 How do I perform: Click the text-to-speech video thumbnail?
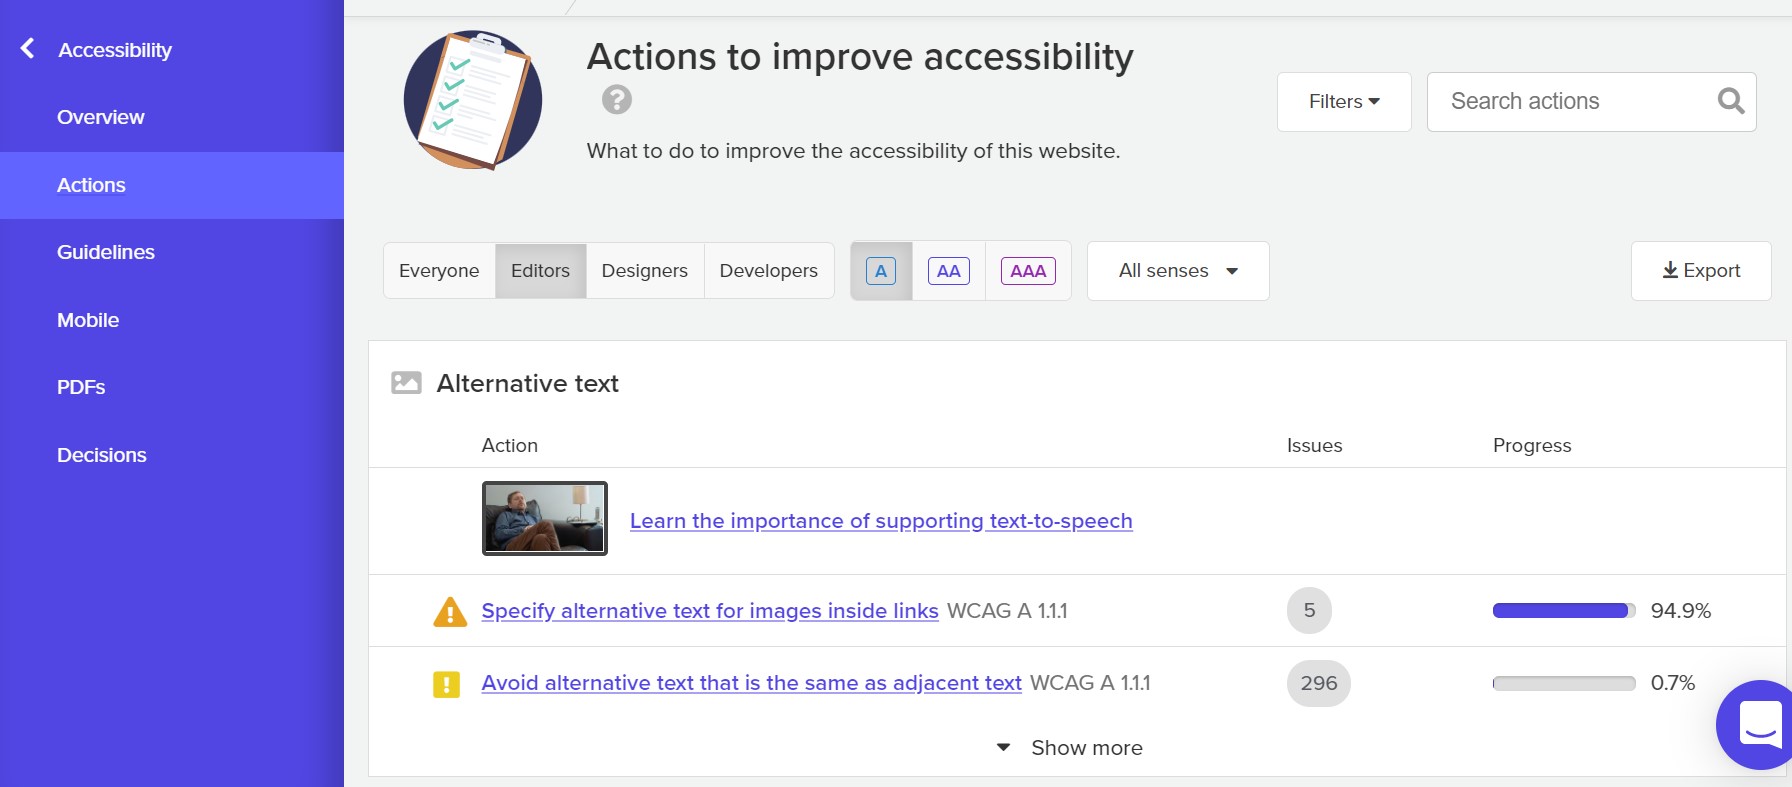coord(544,518)
